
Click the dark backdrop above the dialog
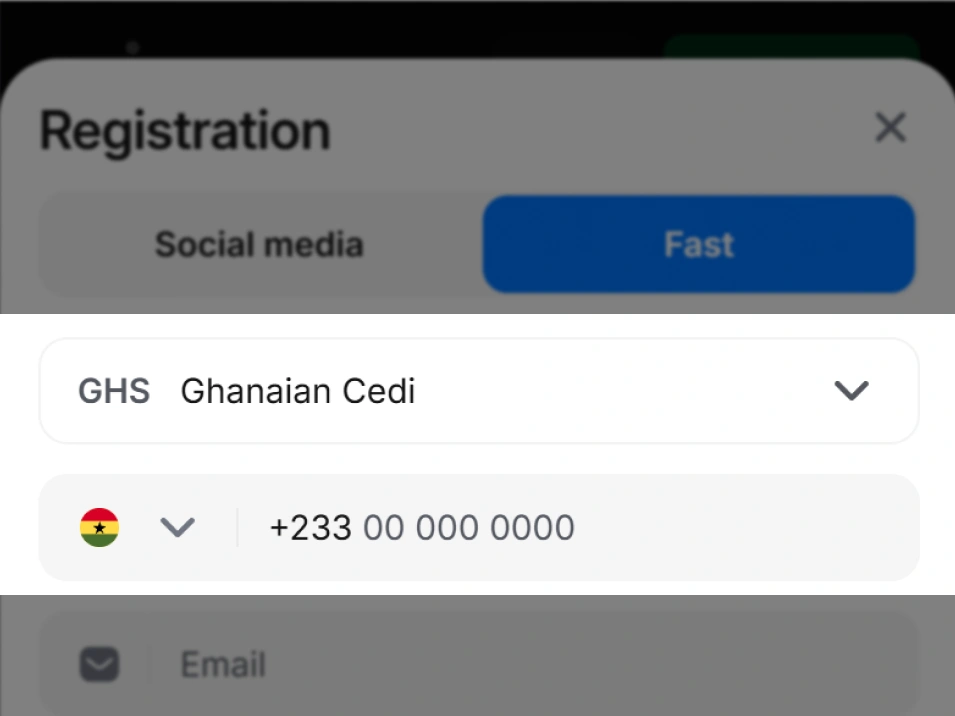400,25
